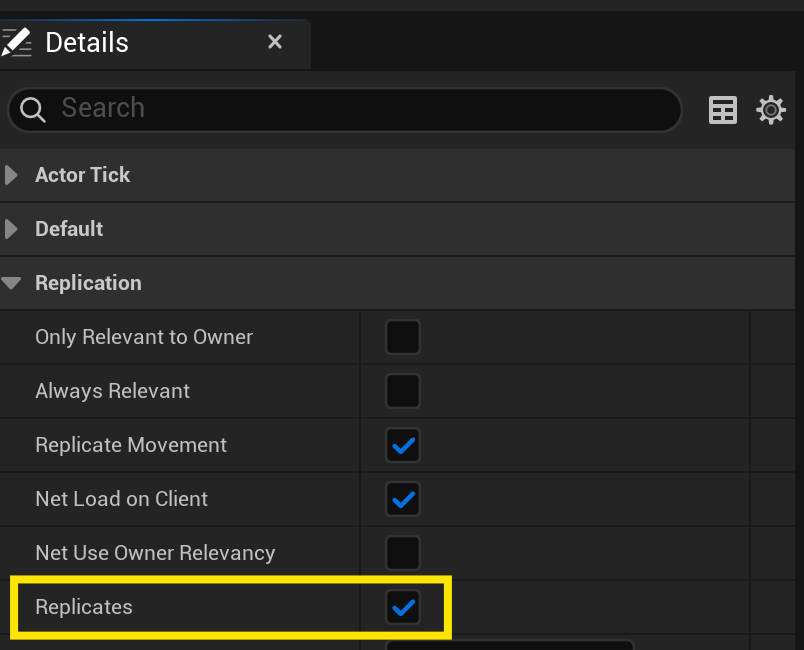The width and height of the screenshot is (804, 650).
Task: Check the Always Relevant checkbox
Action: [x=403, y=391]
